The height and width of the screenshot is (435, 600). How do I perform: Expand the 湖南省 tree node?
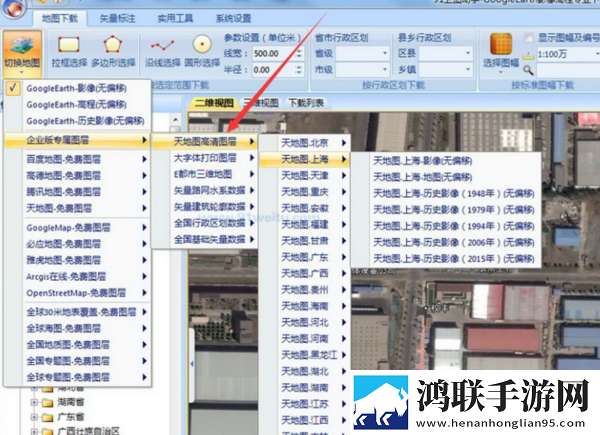point(34,402)
